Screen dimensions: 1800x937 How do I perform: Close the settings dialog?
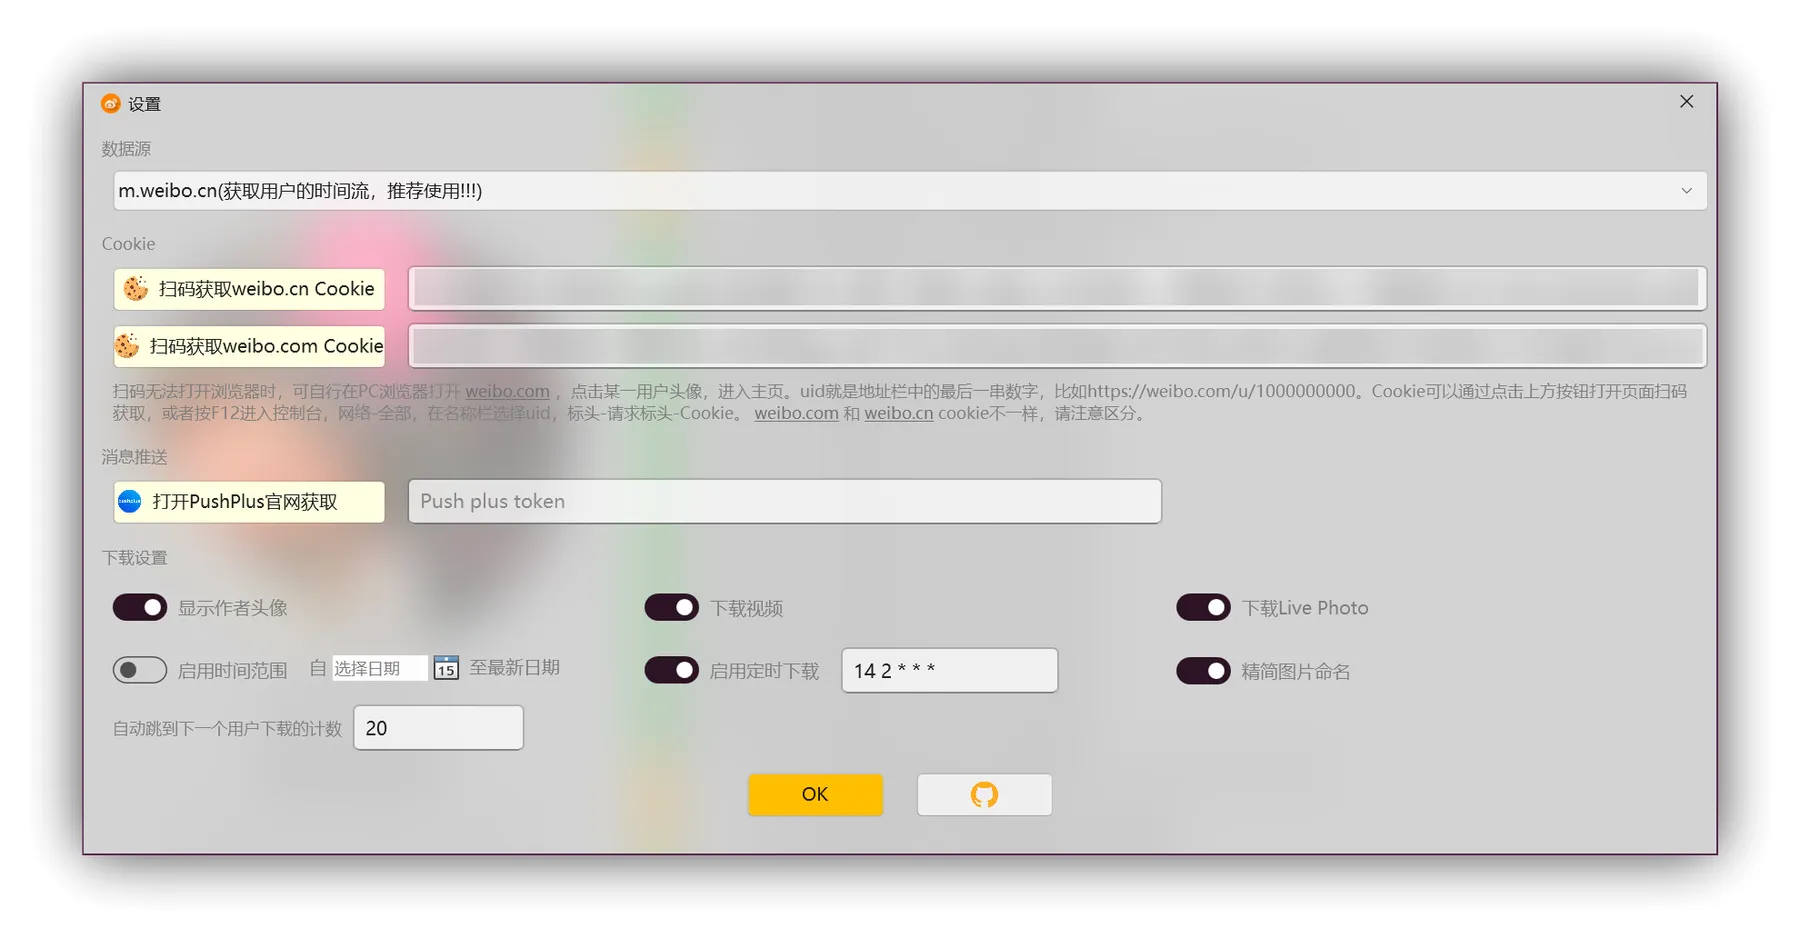click(x=1686, y=102)
